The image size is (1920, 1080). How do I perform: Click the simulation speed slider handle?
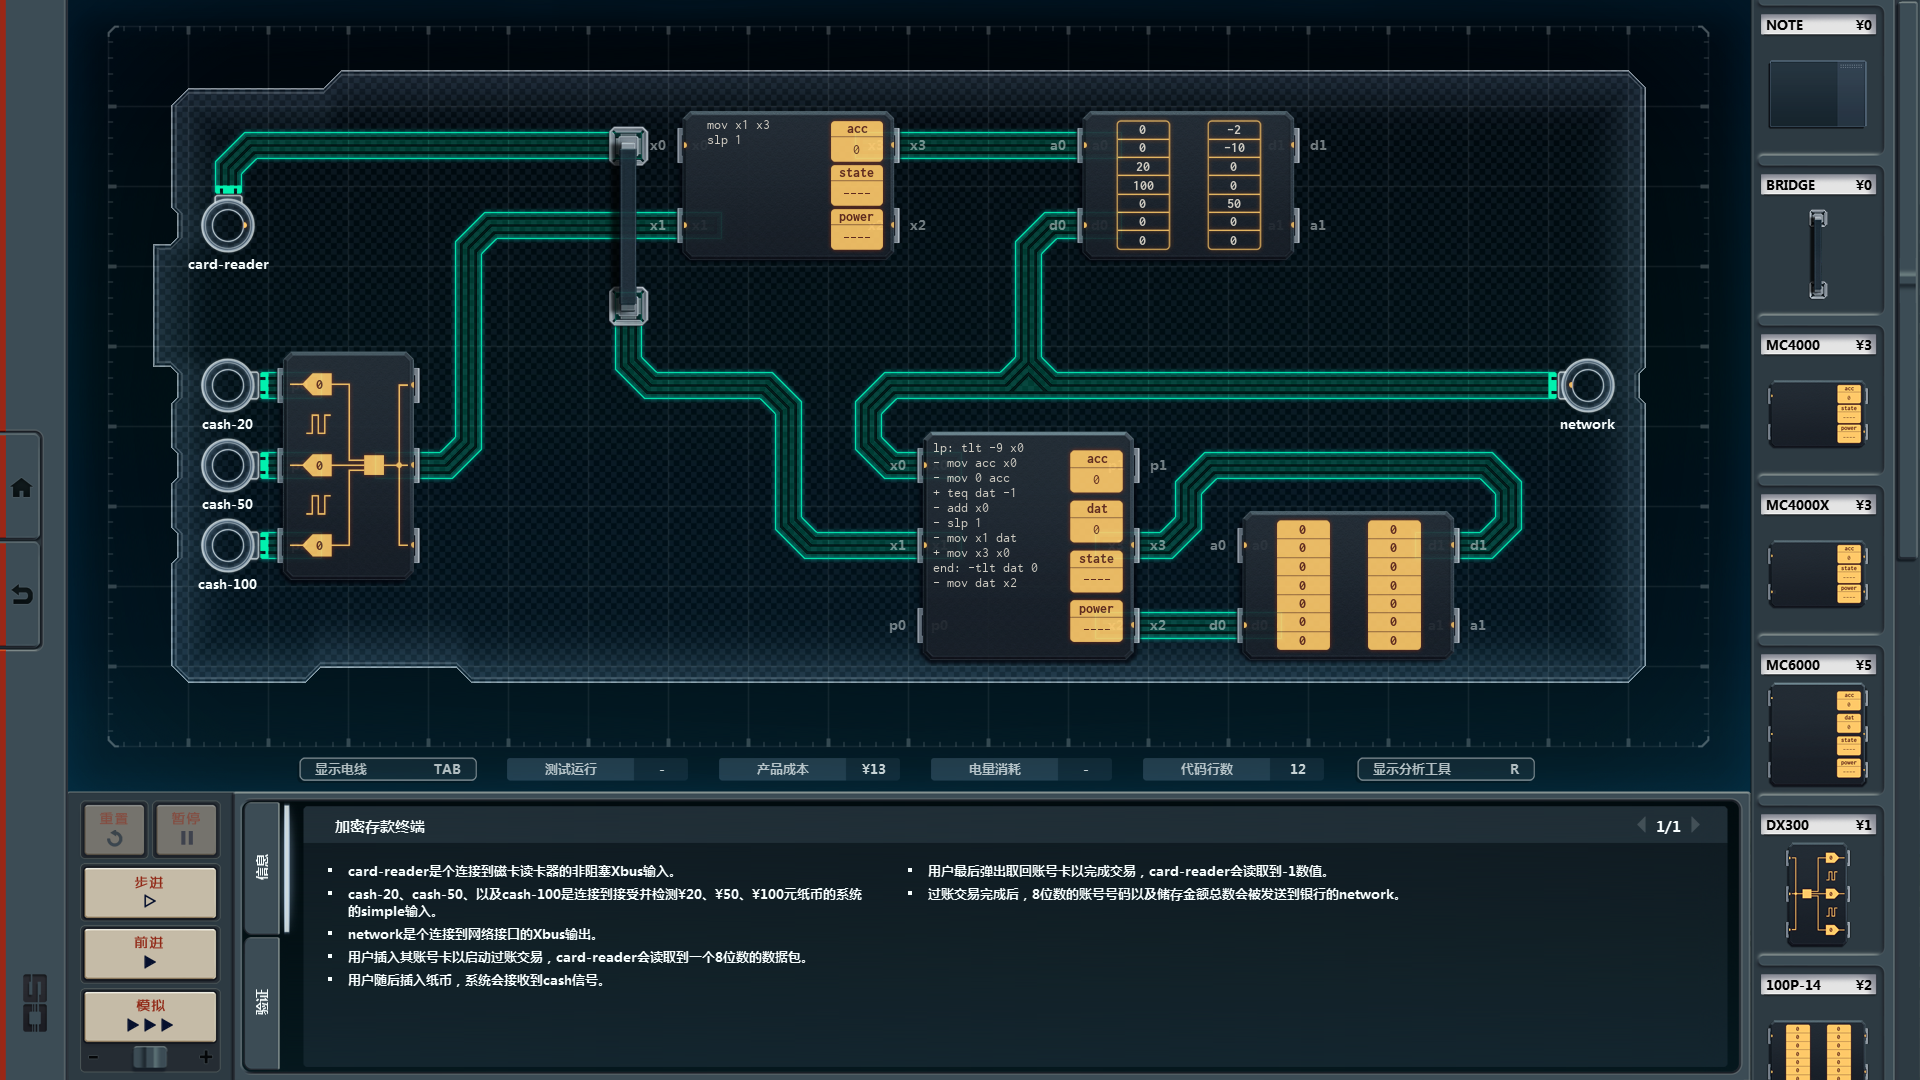tap(150, 1057)
